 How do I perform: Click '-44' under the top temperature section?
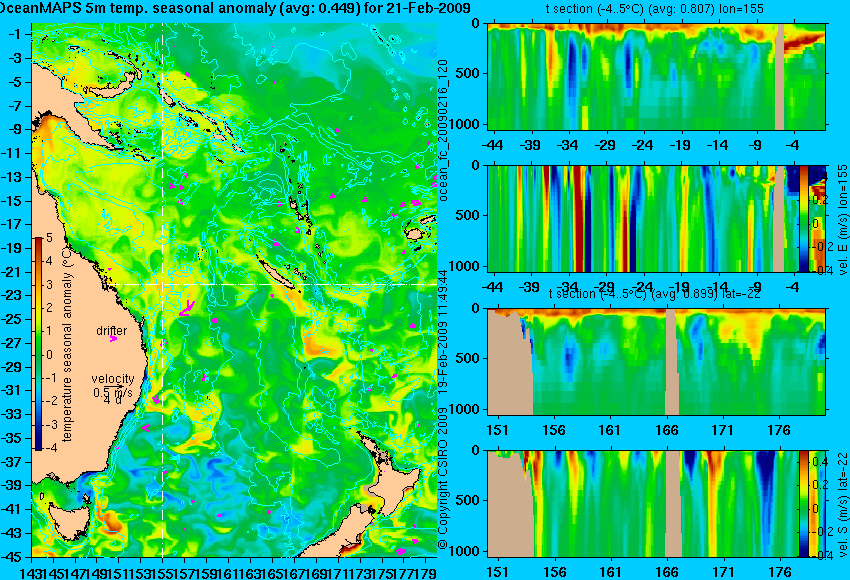coord(492,145)
